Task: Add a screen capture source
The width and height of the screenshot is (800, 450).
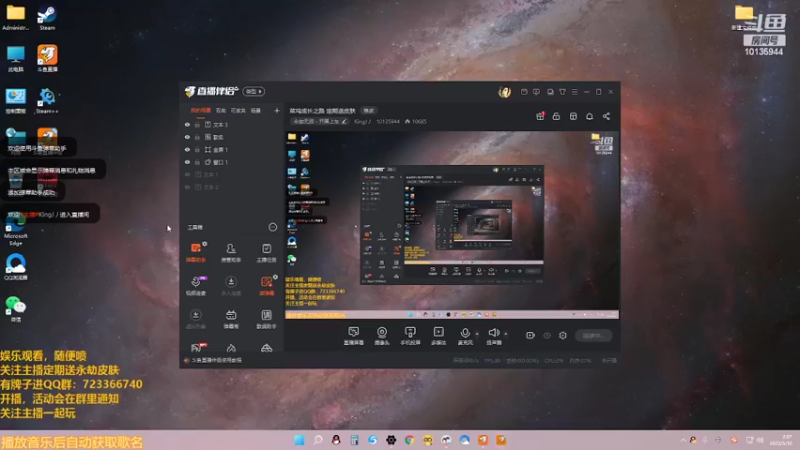Action: pyautogui.click(x=354, y=336)
